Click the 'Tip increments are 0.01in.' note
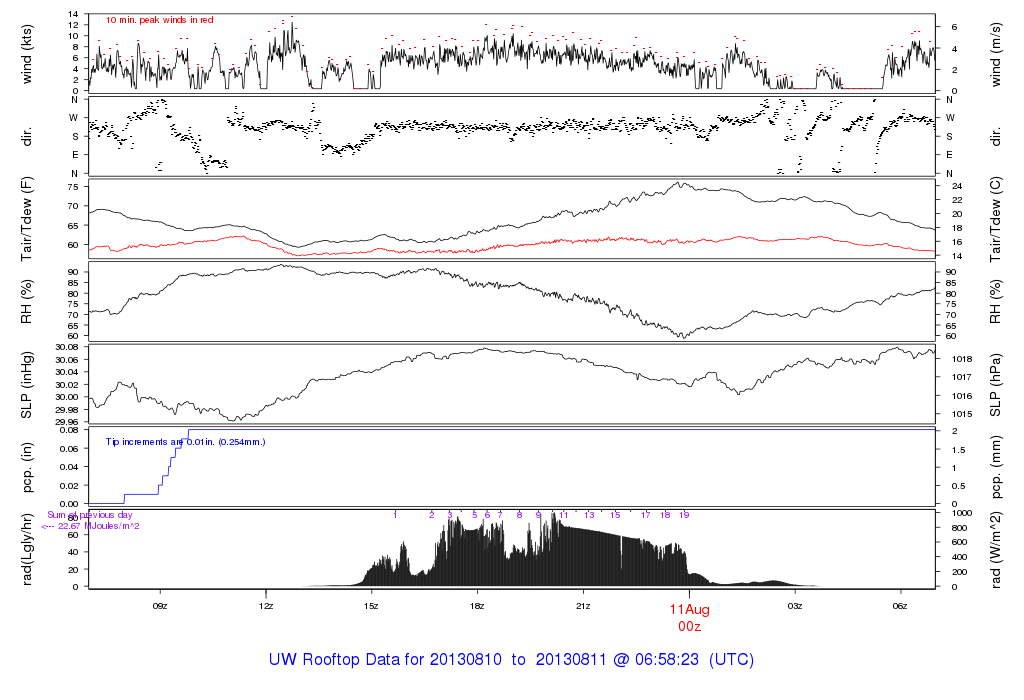 [185, 441]
